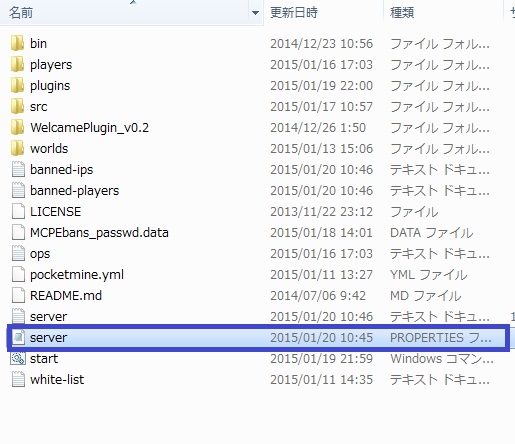Click the start Windows command file icon
515x444 pixels.
tap(18, 358)
